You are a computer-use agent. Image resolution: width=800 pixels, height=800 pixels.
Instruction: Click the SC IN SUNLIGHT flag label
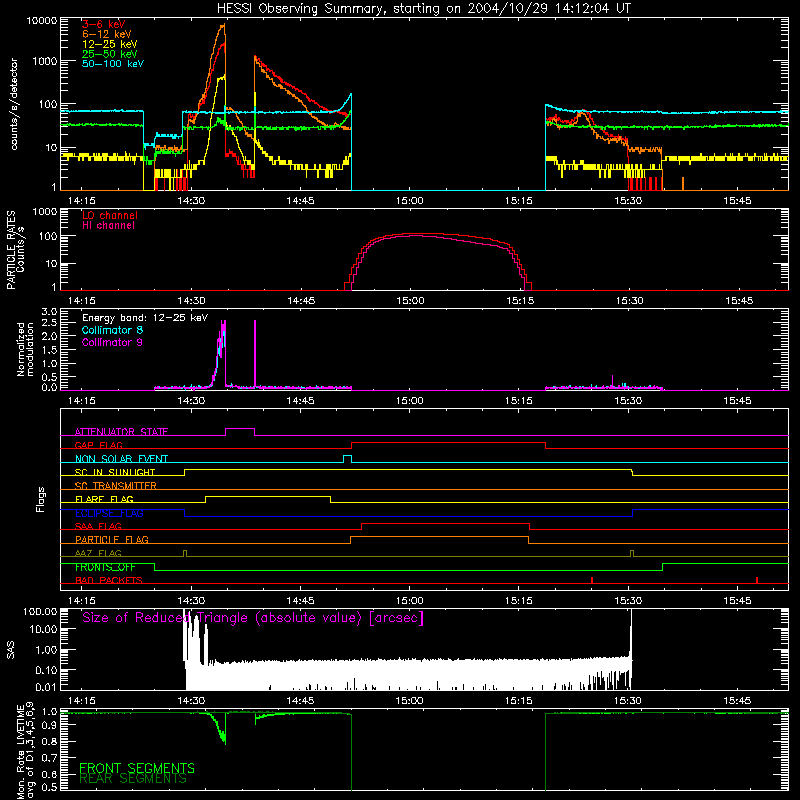115,472
